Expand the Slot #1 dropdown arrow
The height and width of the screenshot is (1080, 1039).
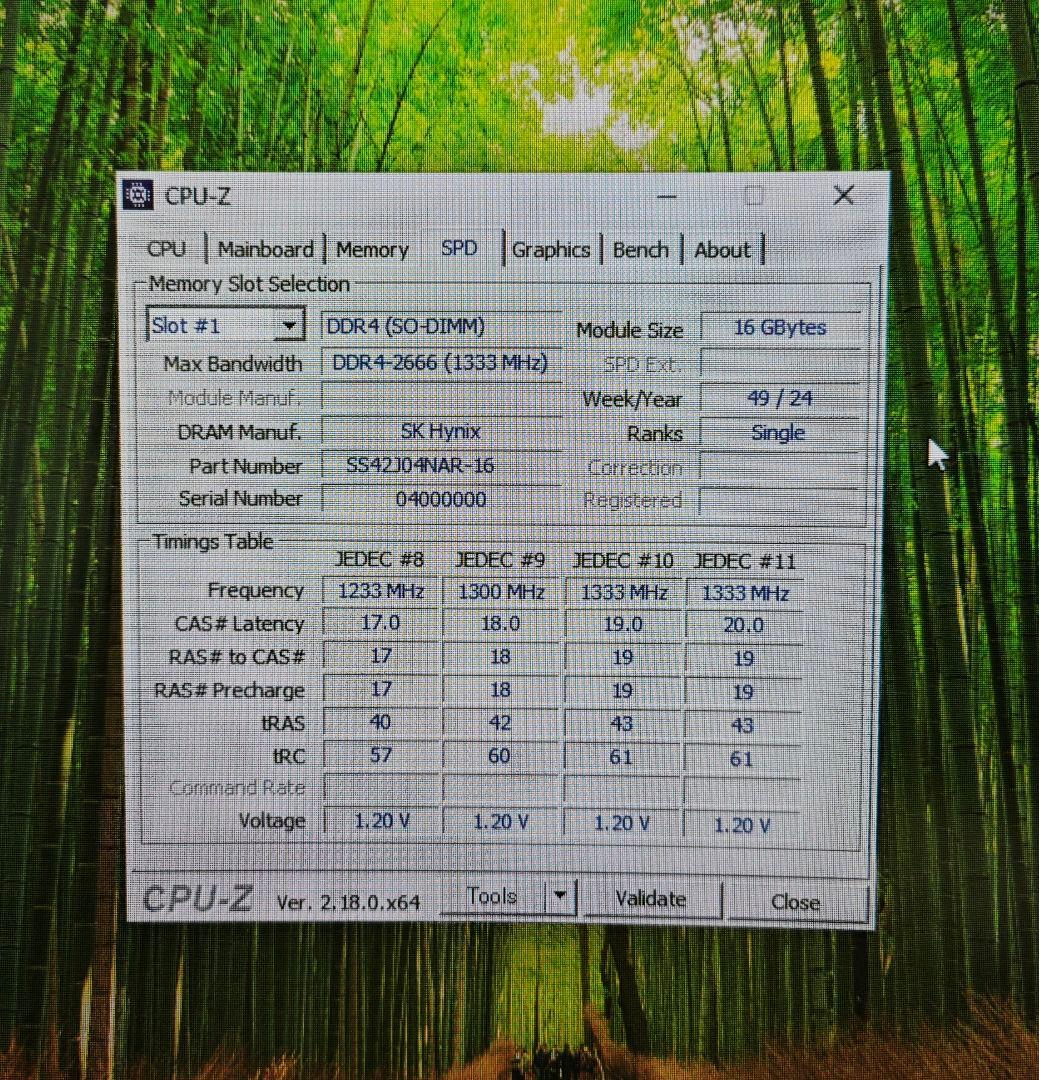pyautogui.click(x=290, y=325)
